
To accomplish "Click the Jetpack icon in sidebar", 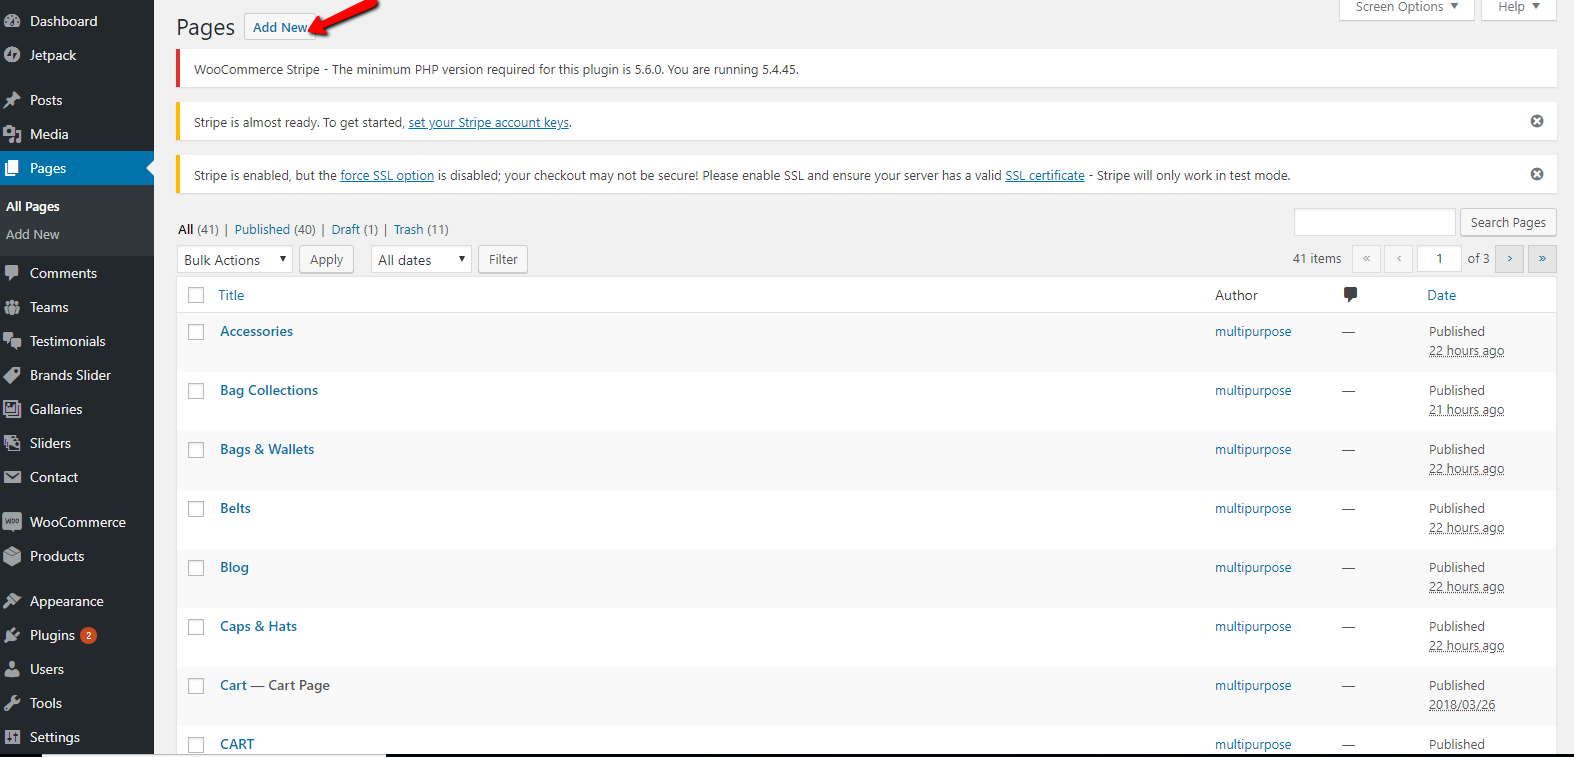I will pos(12,55).
